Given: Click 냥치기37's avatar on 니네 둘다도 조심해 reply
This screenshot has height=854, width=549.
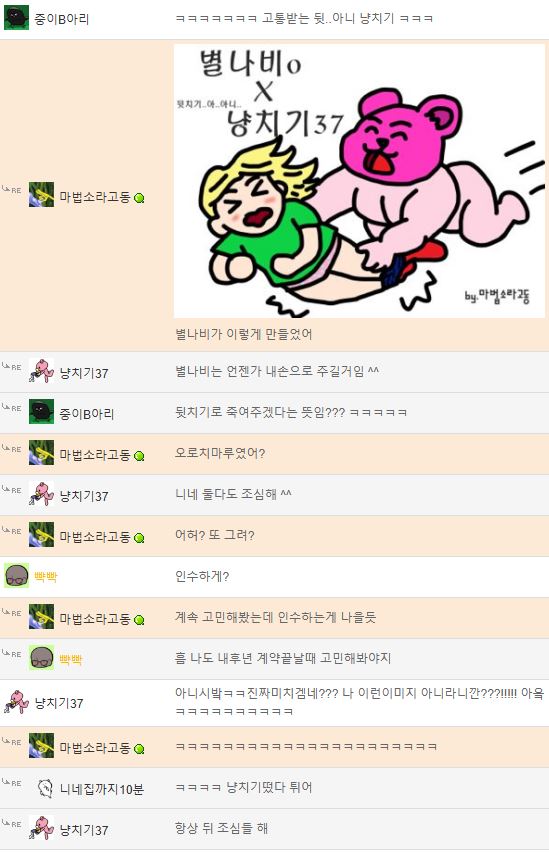Looking at the screenshot, I should pos(41,493).
